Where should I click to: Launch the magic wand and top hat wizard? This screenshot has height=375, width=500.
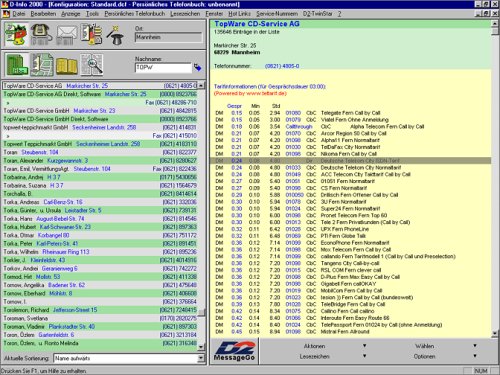click(x=115, y=35)
